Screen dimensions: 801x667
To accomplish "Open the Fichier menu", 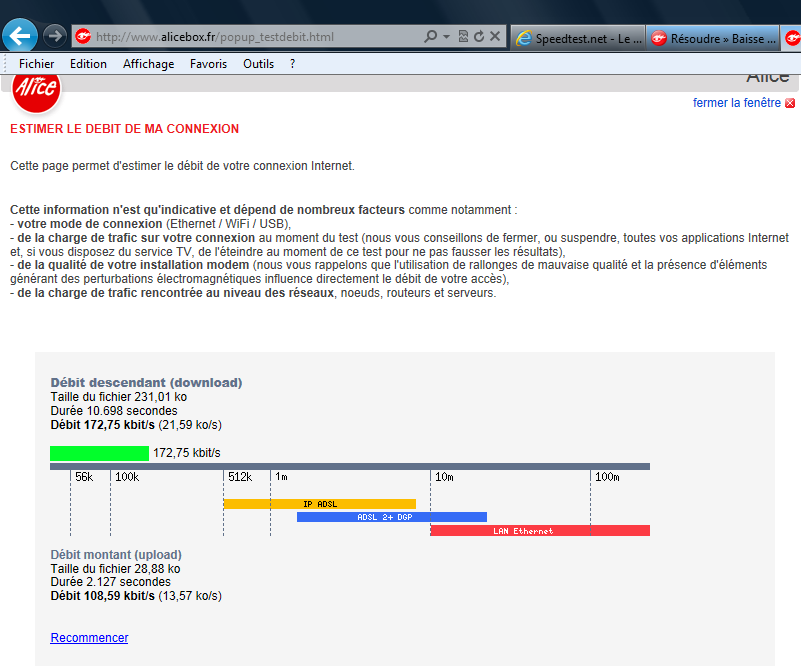I will click(36, 64).
